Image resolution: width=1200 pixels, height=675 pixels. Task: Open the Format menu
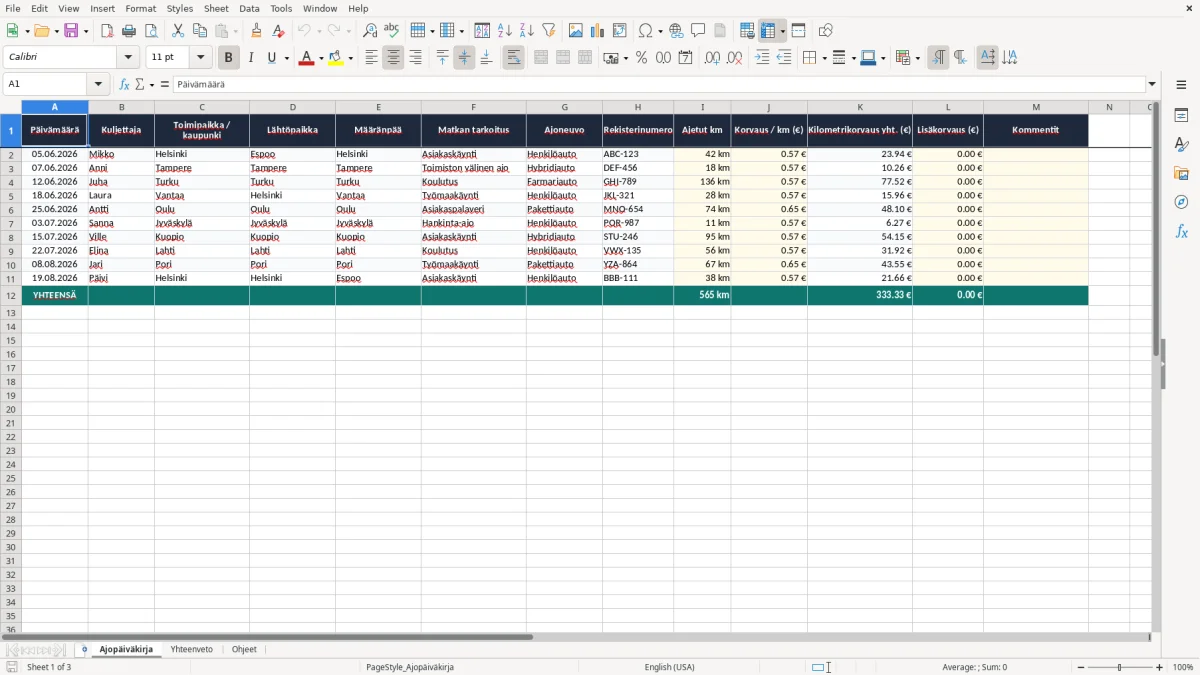(x=141, y=8)
